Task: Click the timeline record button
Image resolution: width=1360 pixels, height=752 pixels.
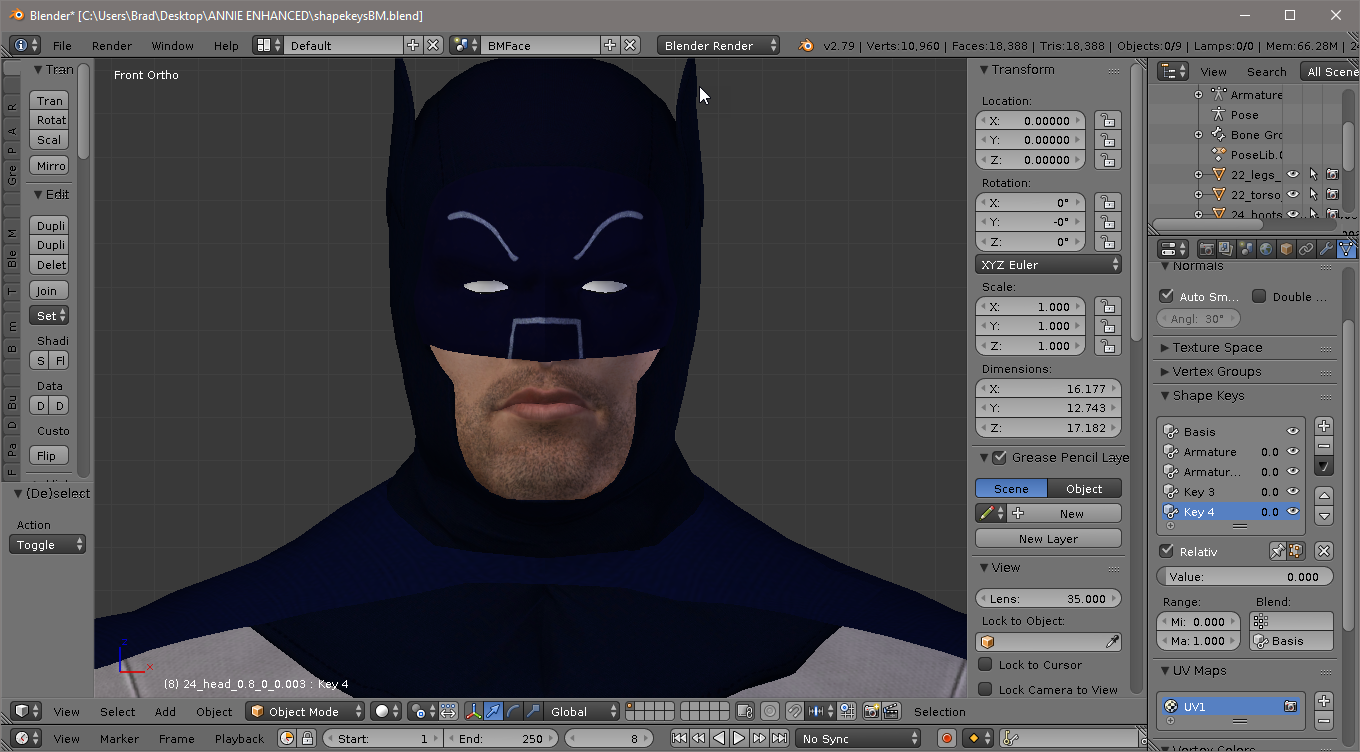Action: point(946,739)
